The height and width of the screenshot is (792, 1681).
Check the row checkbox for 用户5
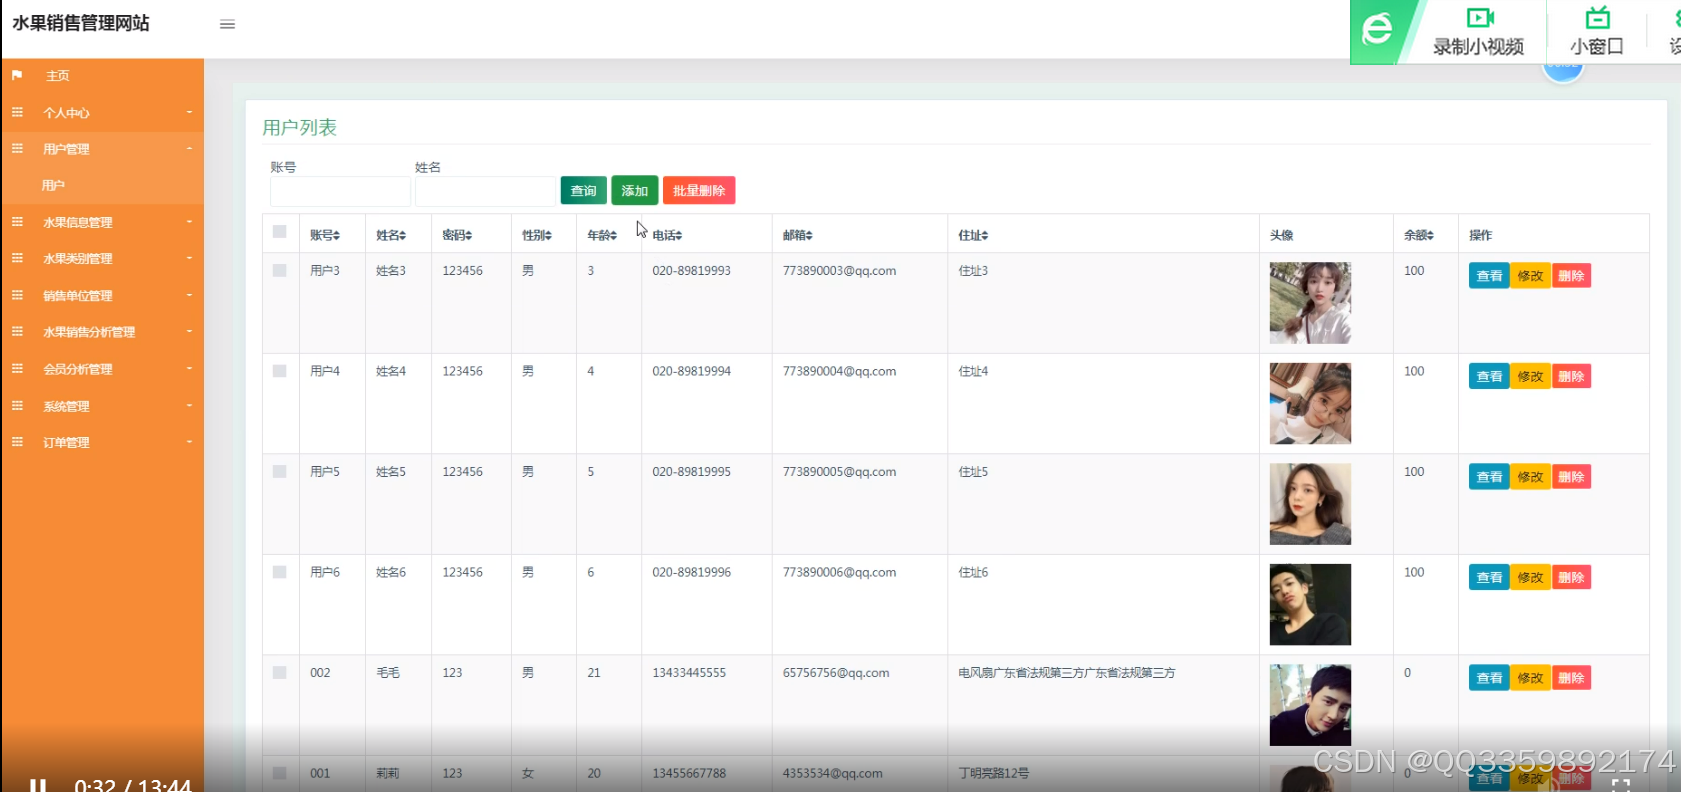pos(280,471)
